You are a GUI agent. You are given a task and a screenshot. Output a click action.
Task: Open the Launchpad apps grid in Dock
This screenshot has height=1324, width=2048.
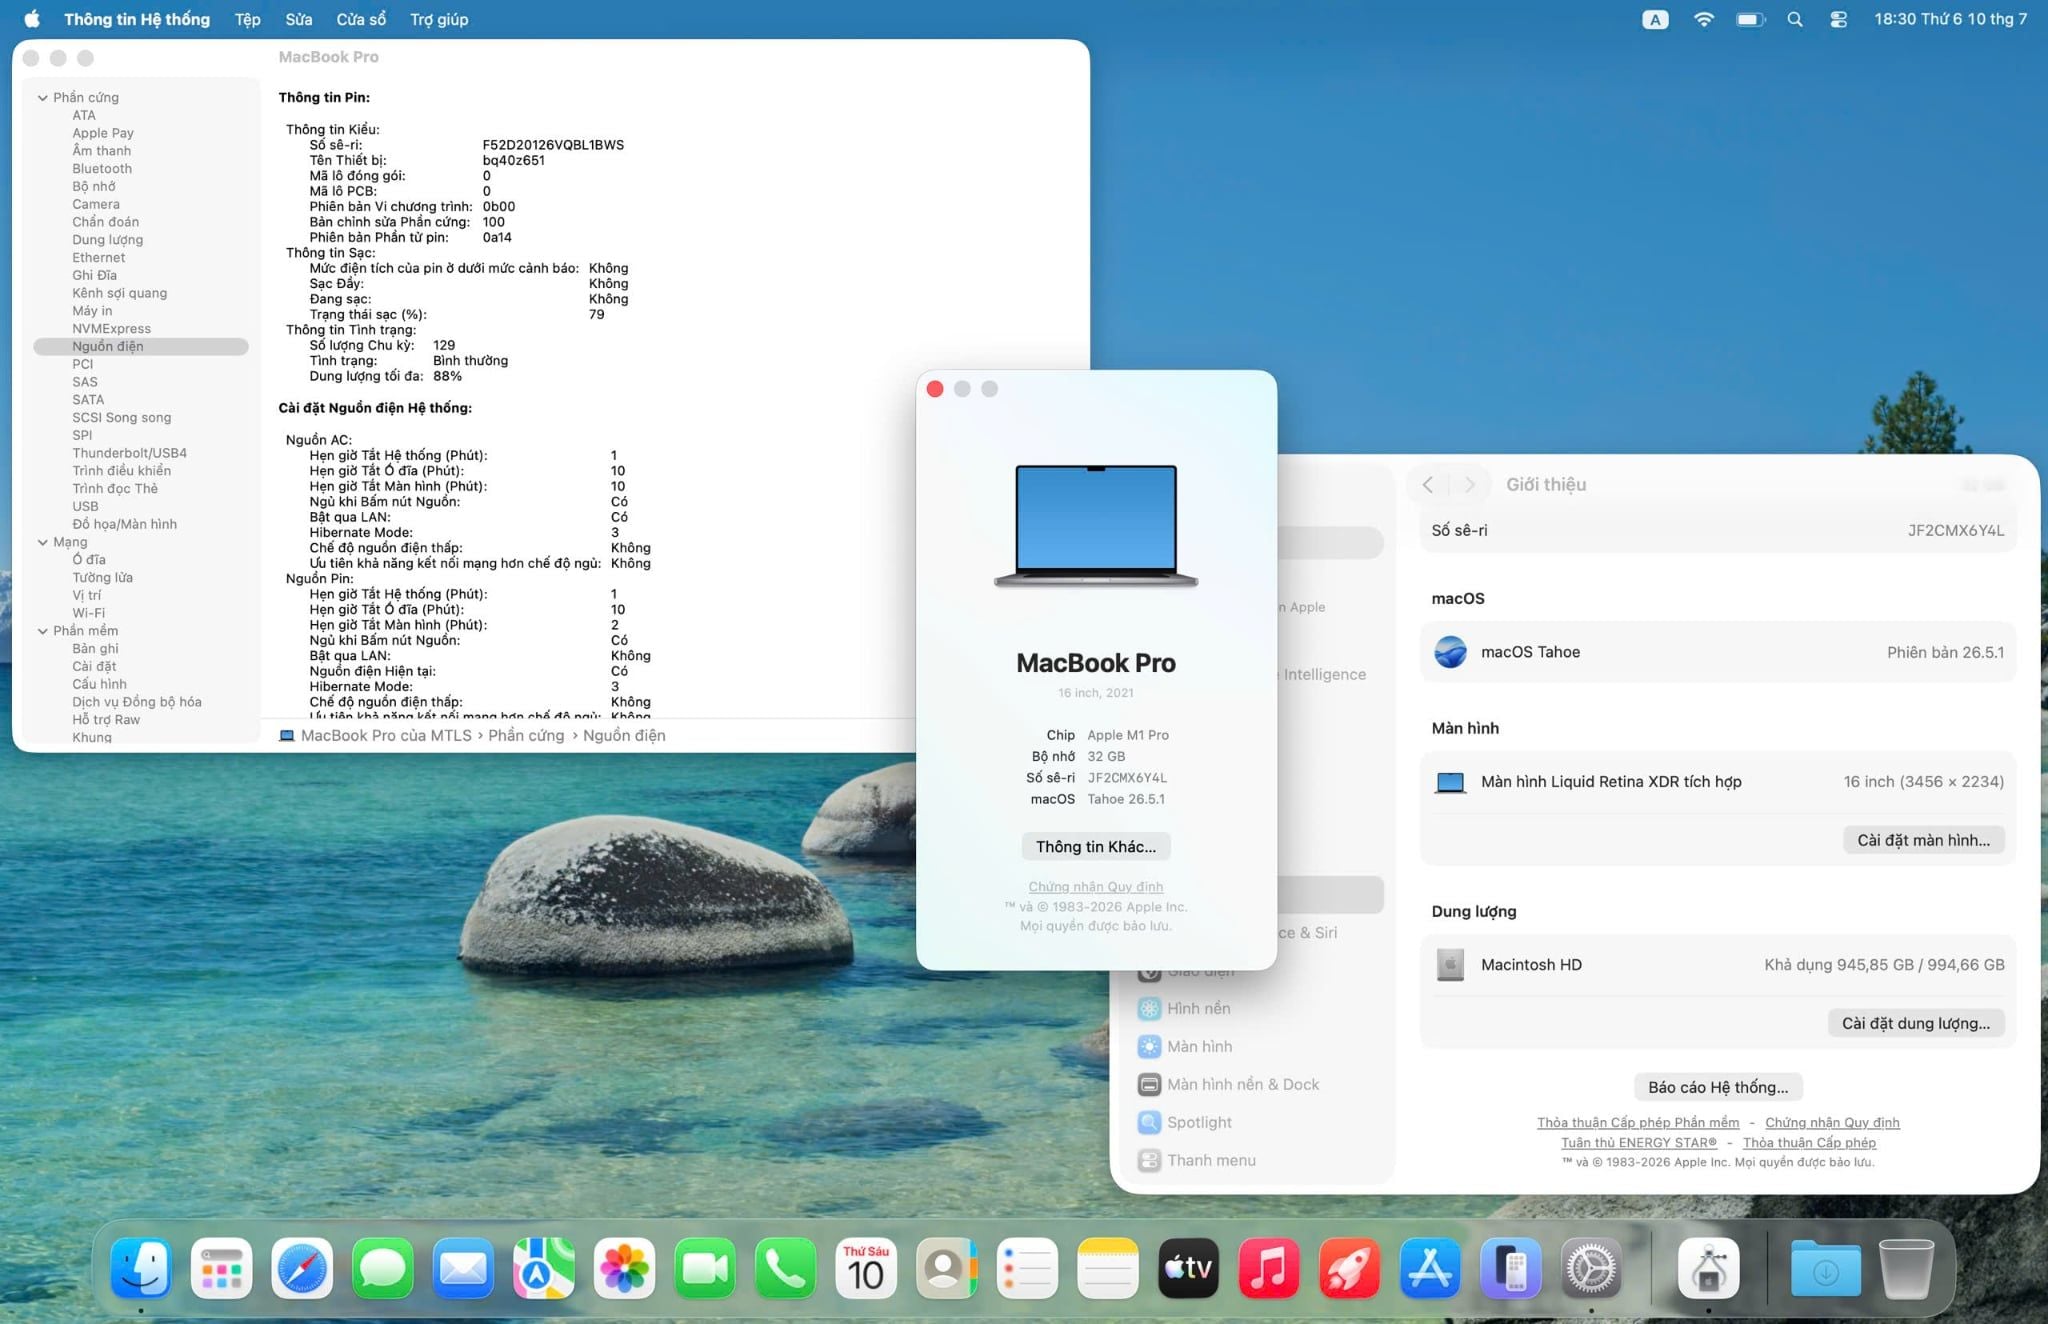pos(221,1268)
